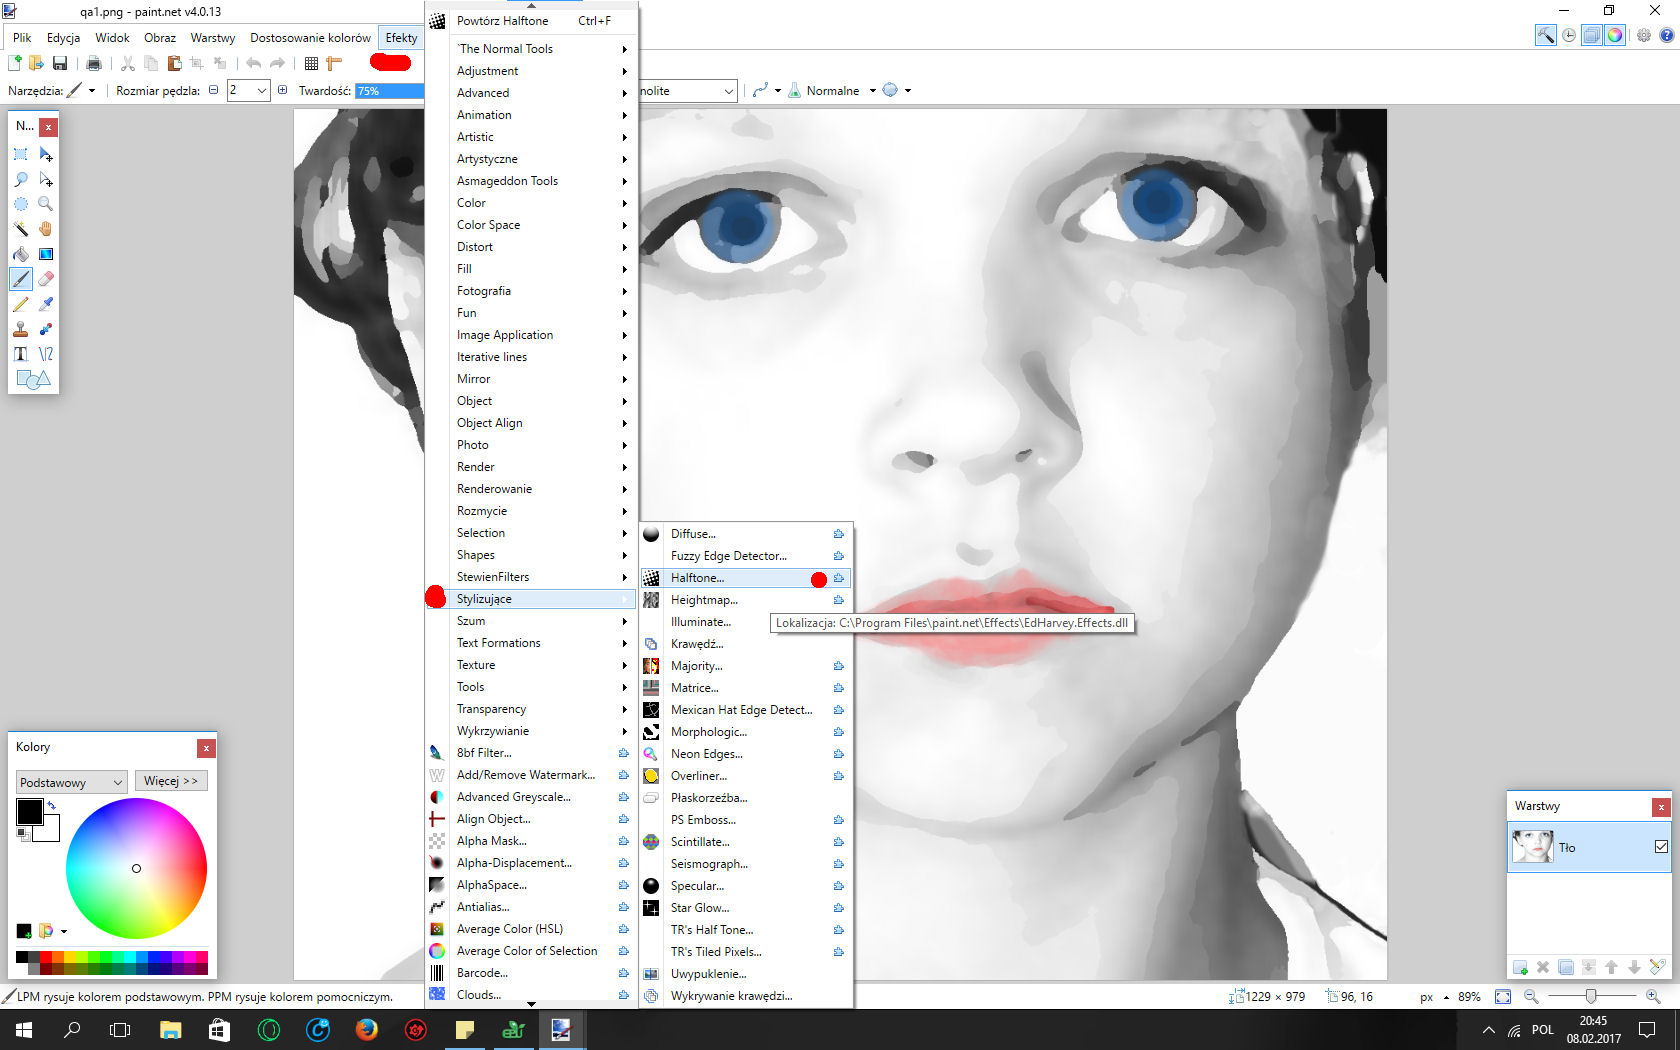Image resolution: width=1680 pixels, height=1050 pixels.
Task: Toggle the rulers display
Action: click(x=334, y=64)
